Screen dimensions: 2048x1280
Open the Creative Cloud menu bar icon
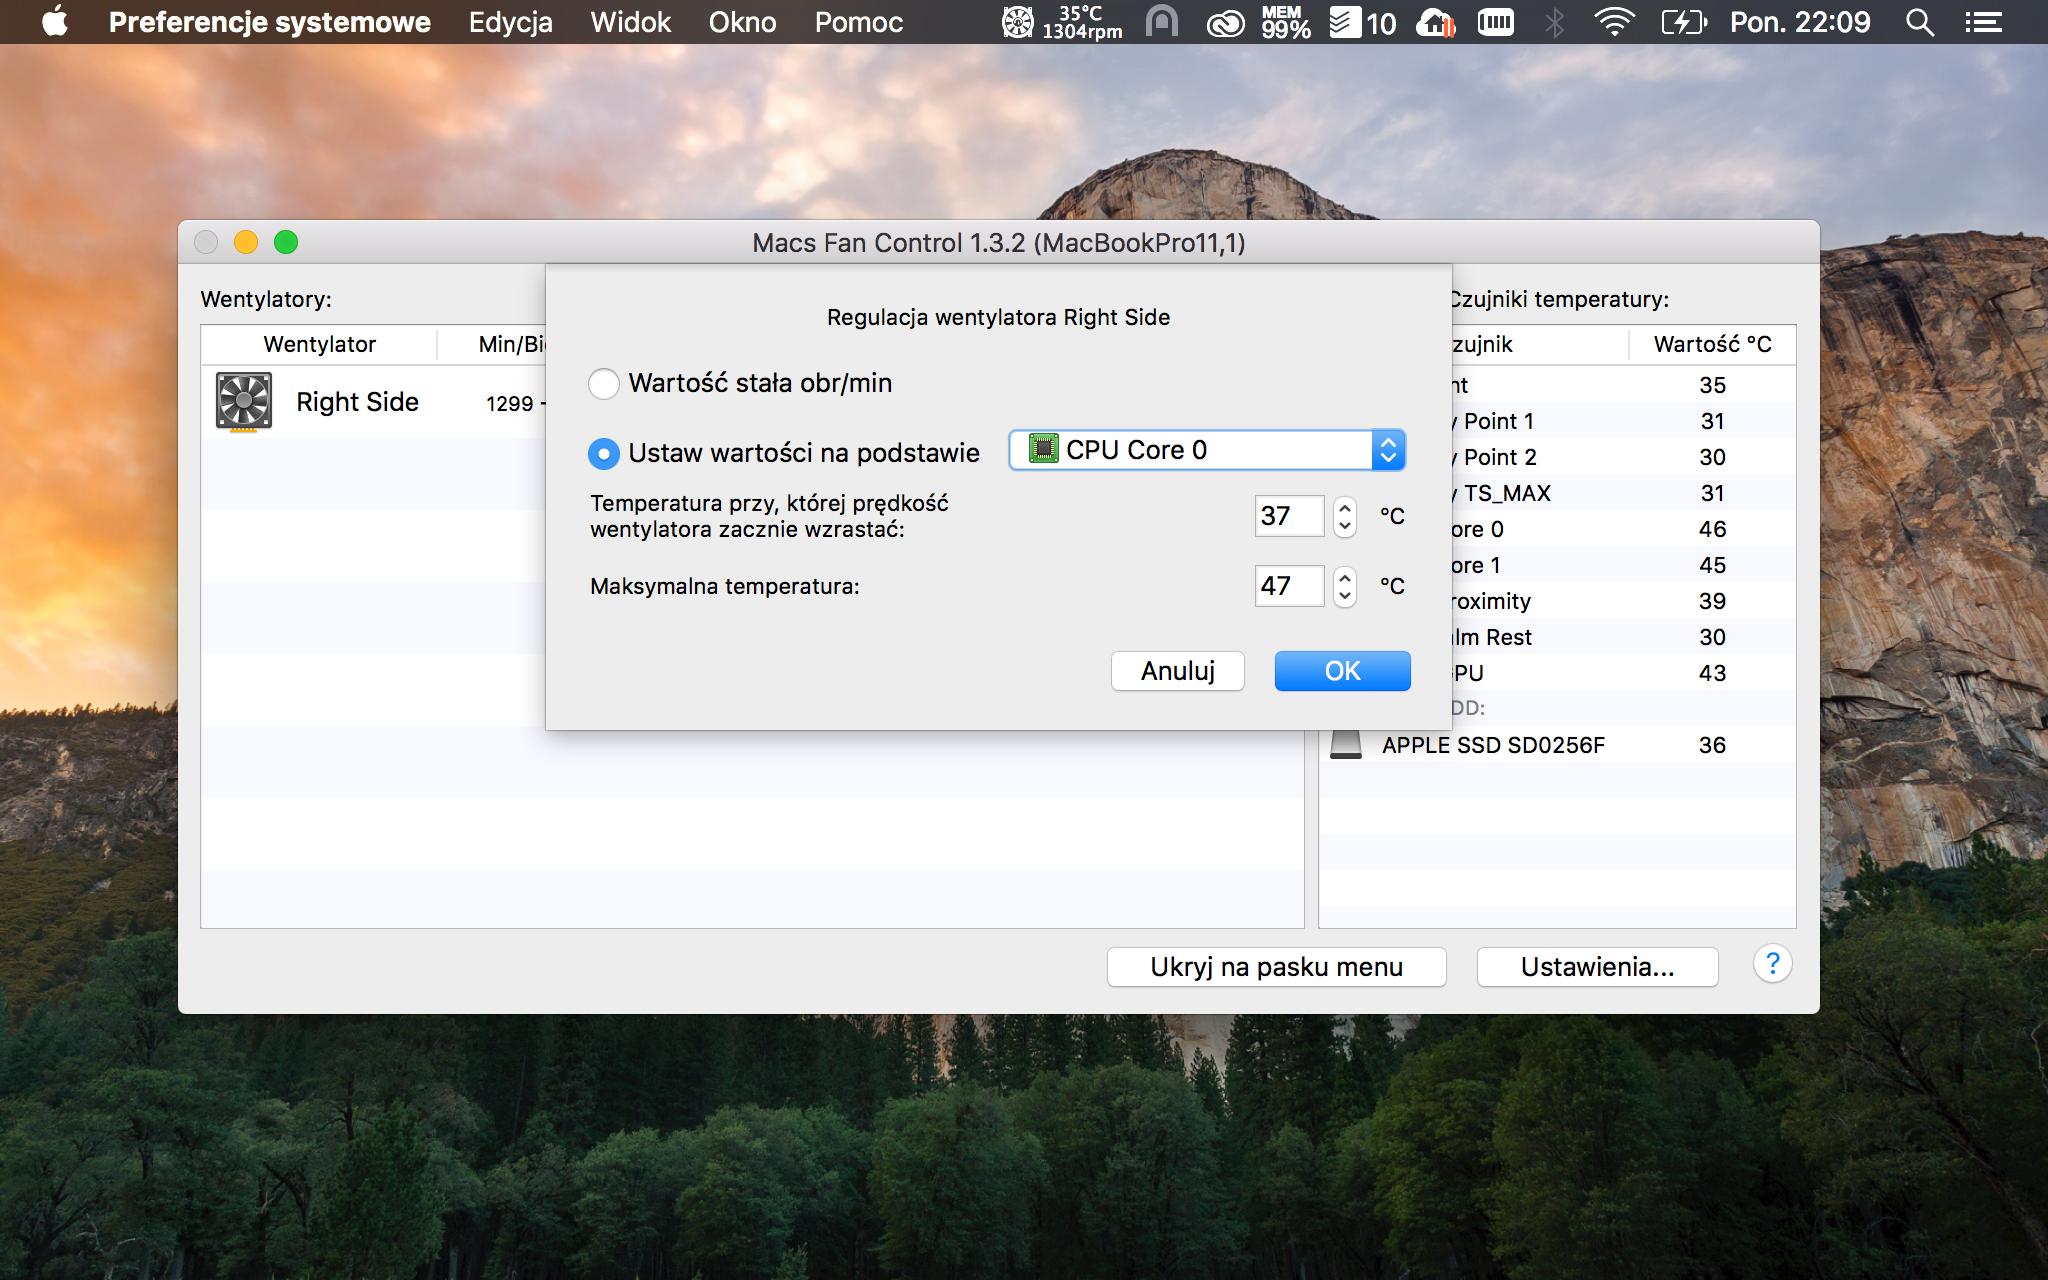point(1225,22)
